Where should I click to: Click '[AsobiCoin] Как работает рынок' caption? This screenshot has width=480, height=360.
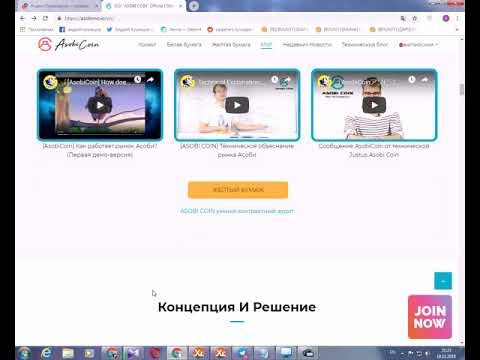(x=100, y=150)
